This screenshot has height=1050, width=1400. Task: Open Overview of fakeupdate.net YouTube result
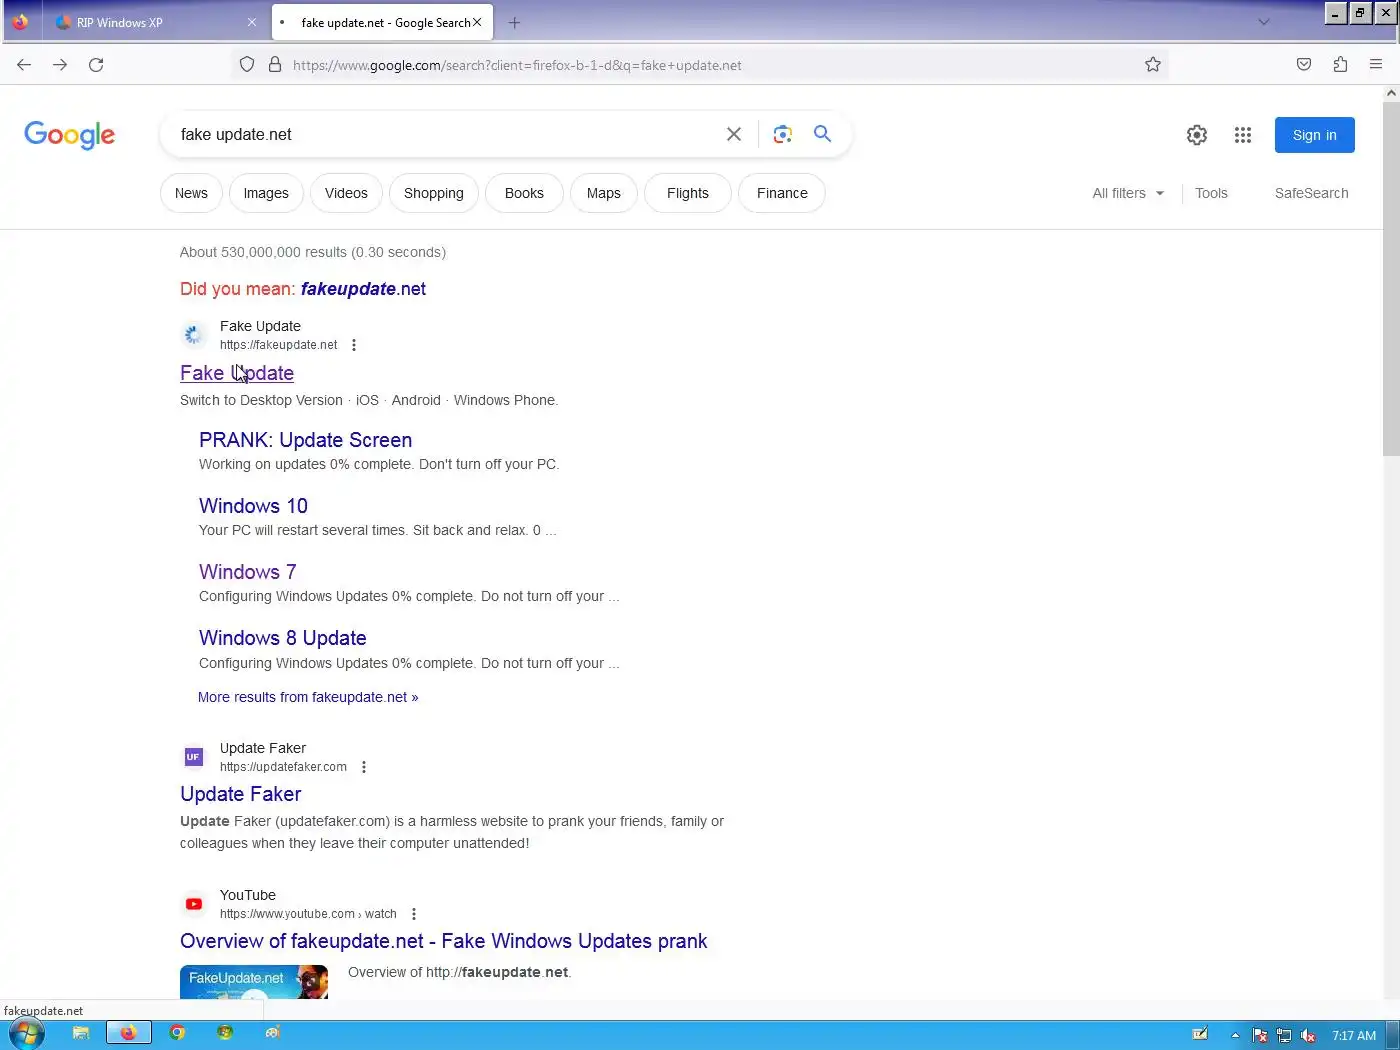pos(443,941)
